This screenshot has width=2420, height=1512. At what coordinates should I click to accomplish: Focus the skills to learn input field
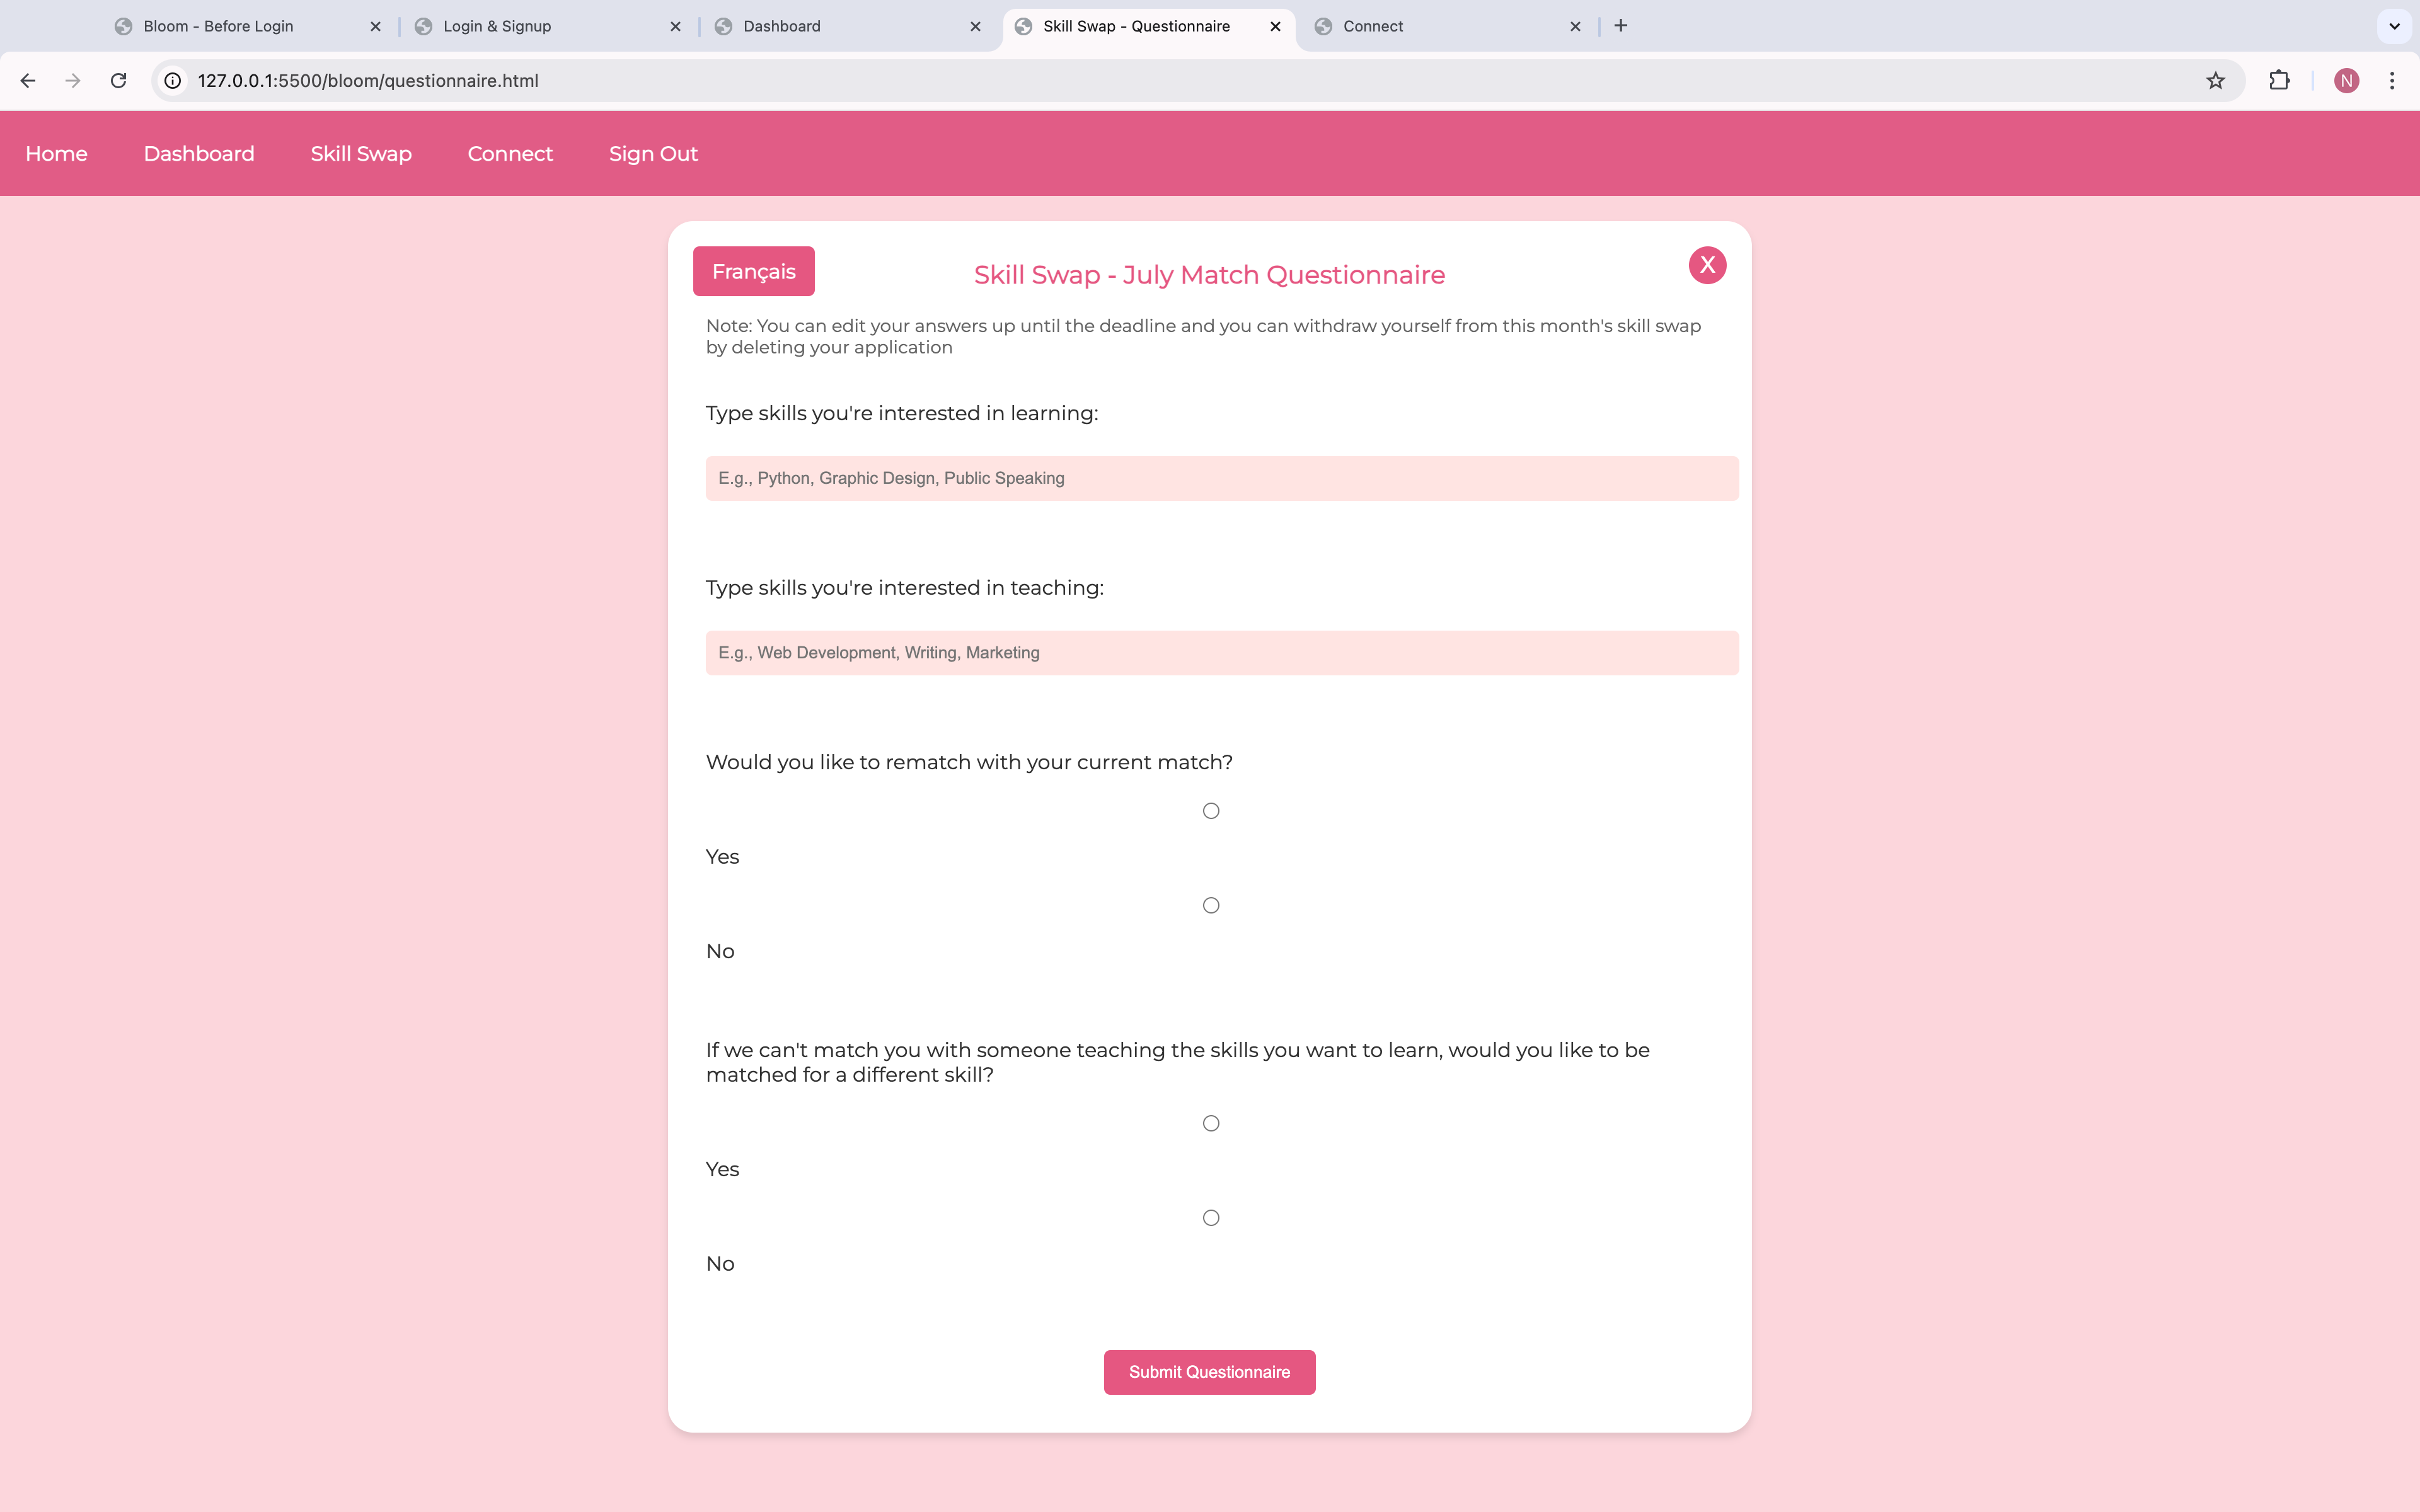(1221, 479)
